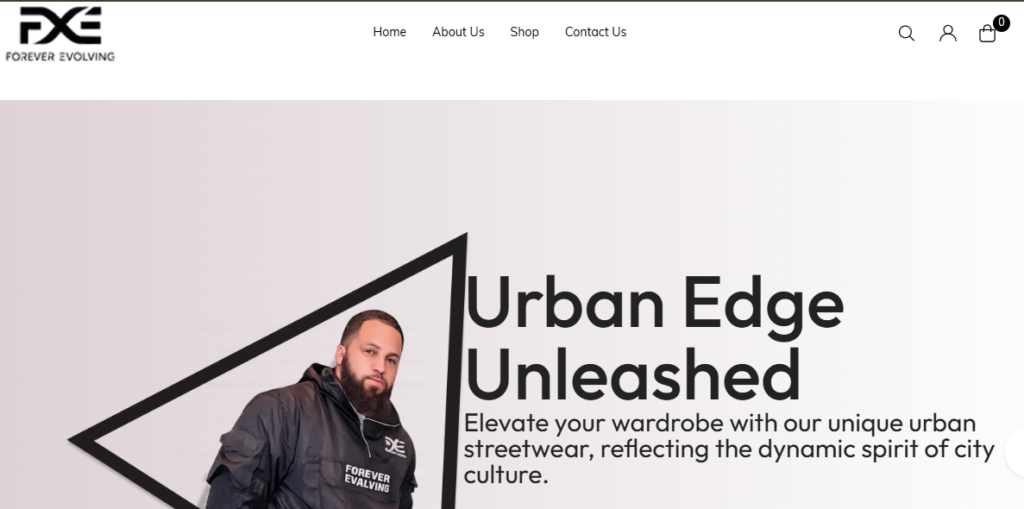The image size is (1024, 509).
Task: Click the FXE emblem on the jacket chest
Action: [x=395, y=446]
